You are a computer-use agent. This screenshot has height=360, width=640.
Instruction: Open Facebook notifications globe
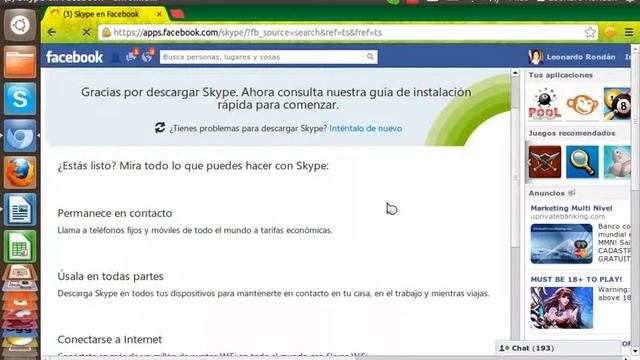(x=147, y=56)
